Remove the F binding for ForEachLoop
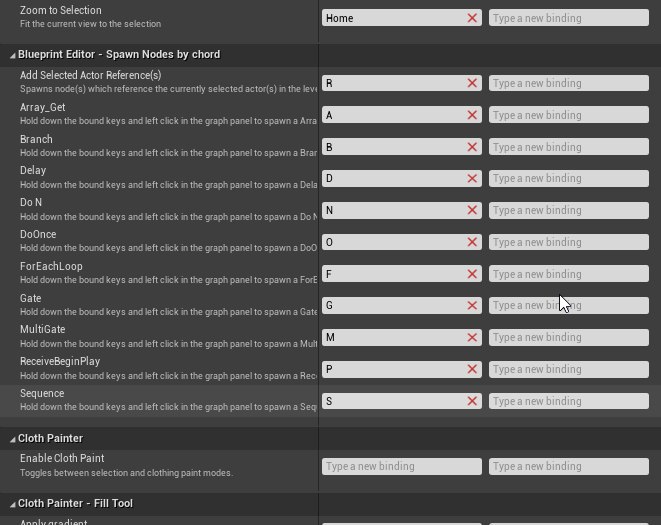Screen dimensions: 661x525 tap(472, 274)
